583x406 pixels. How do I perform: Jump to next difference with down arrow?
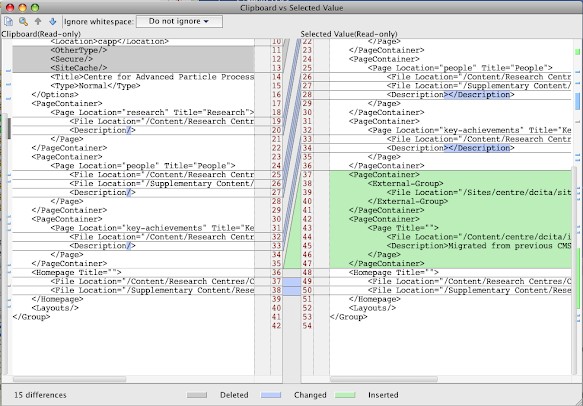pyautogui.click(x=52, y=22)
